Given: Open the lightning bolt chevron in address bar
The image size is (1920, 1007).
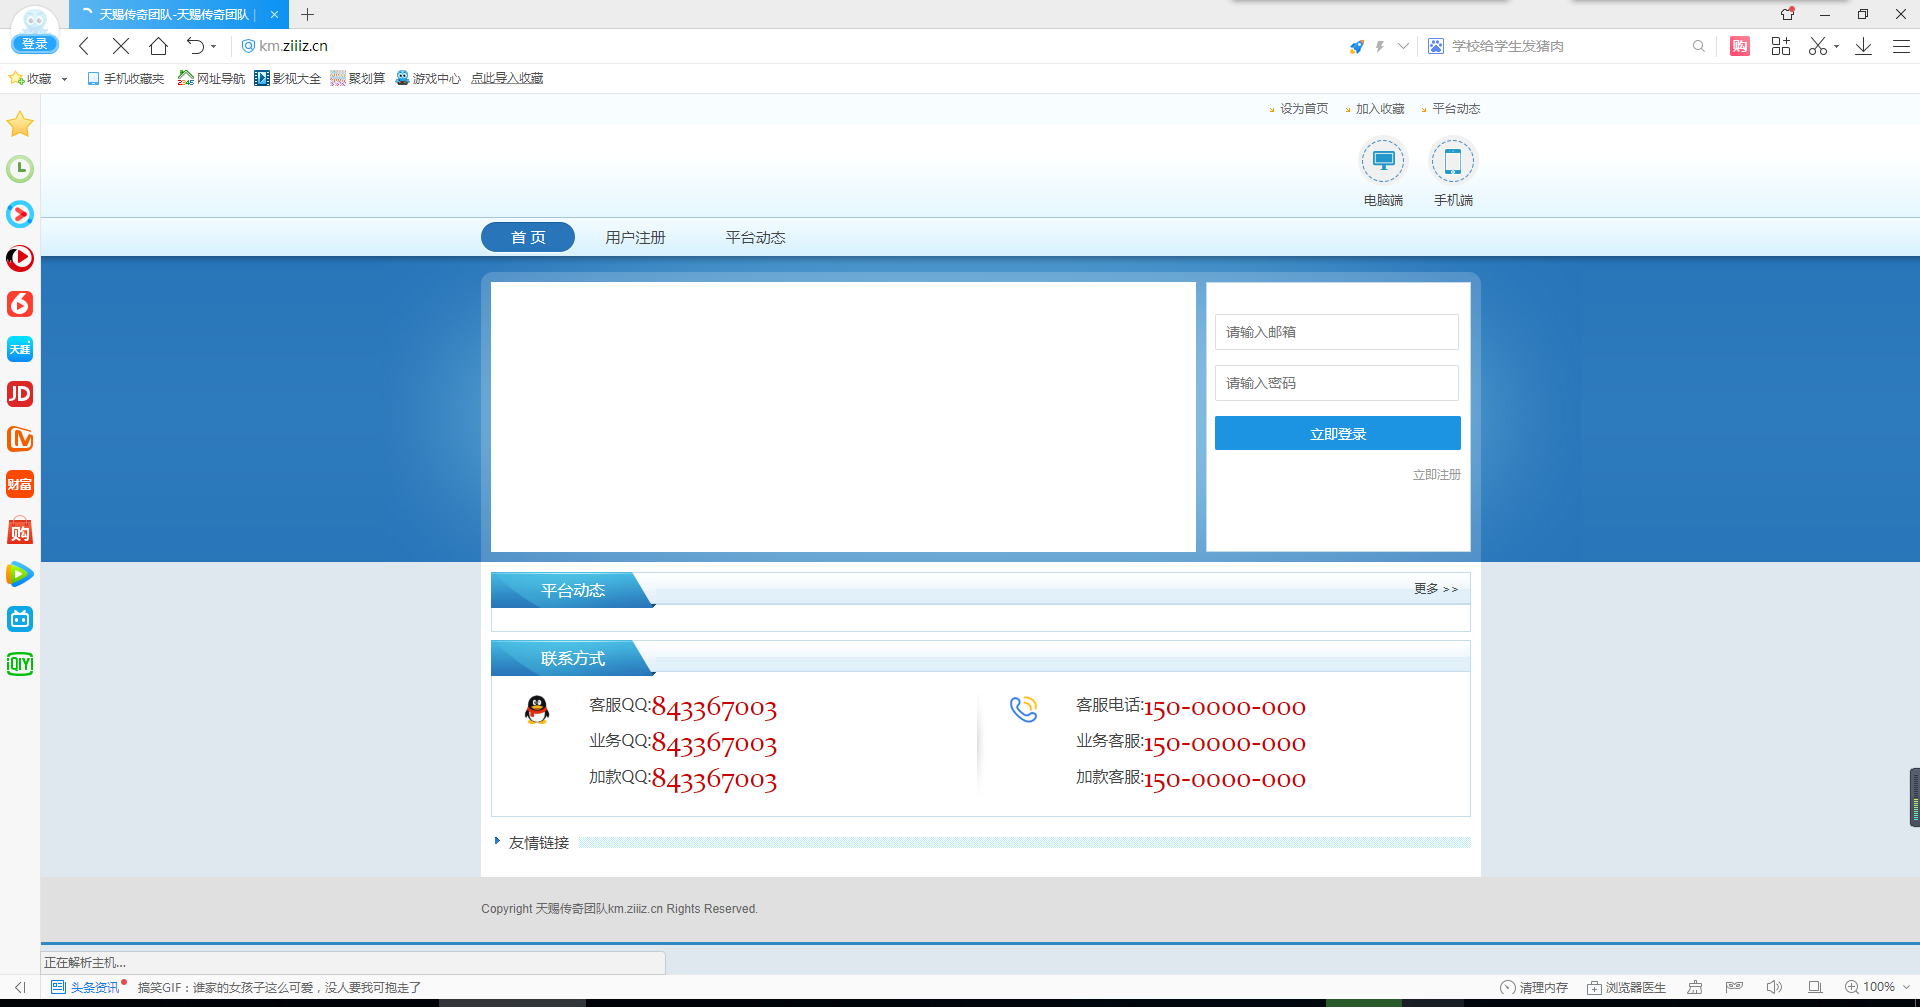Looking at the screenshot, I should coord(1404,46).
